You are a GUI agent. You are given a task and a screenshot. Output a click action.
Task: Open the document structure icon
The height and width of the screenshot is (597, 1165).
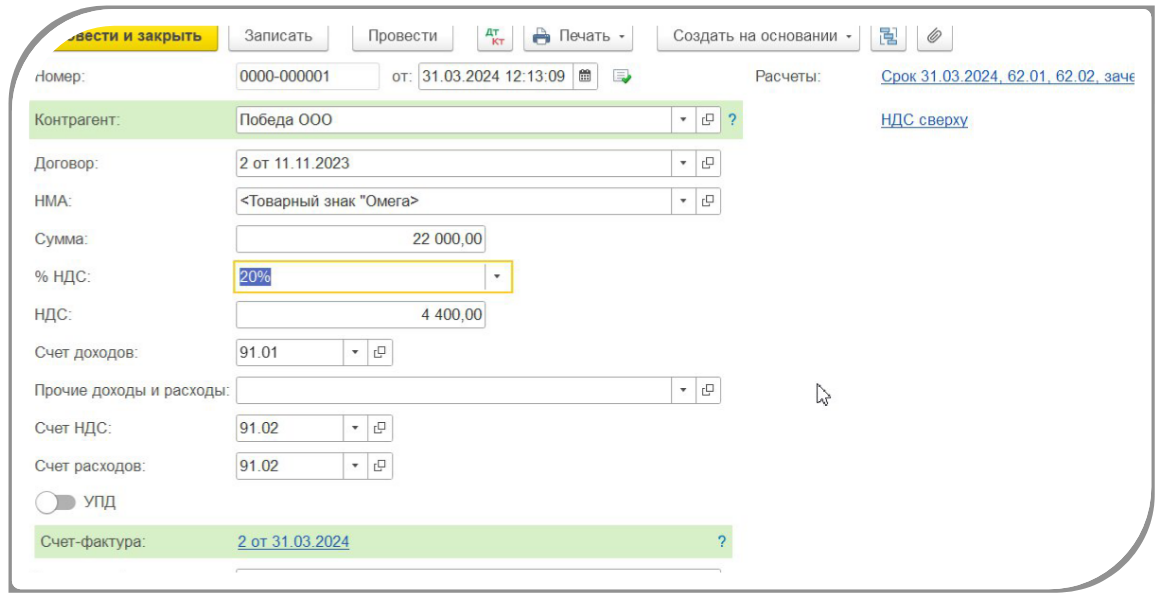[888, 36]
